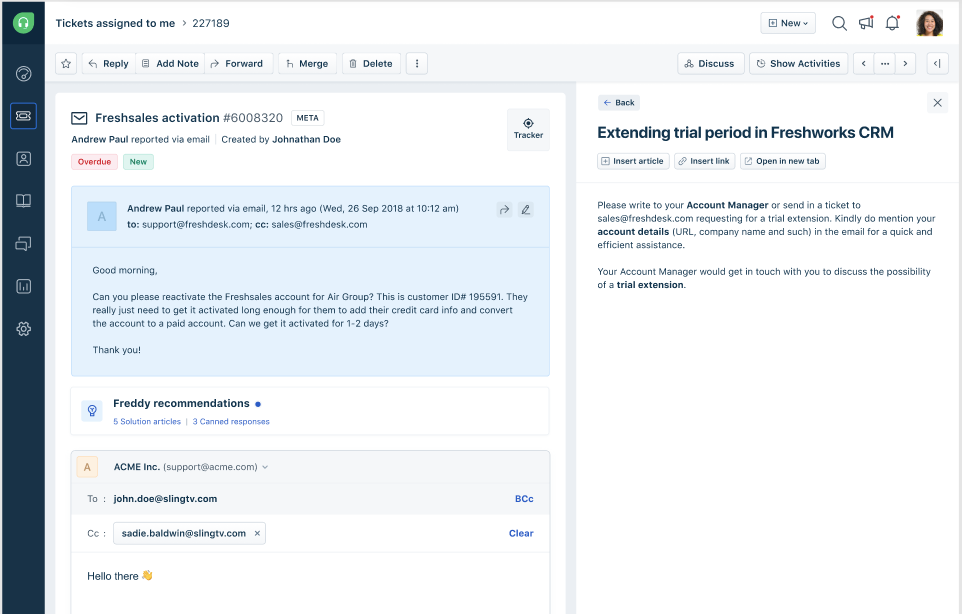The height and width of the screenshot is (614, 962).
Task: Click Insert link
Action: 704,161
